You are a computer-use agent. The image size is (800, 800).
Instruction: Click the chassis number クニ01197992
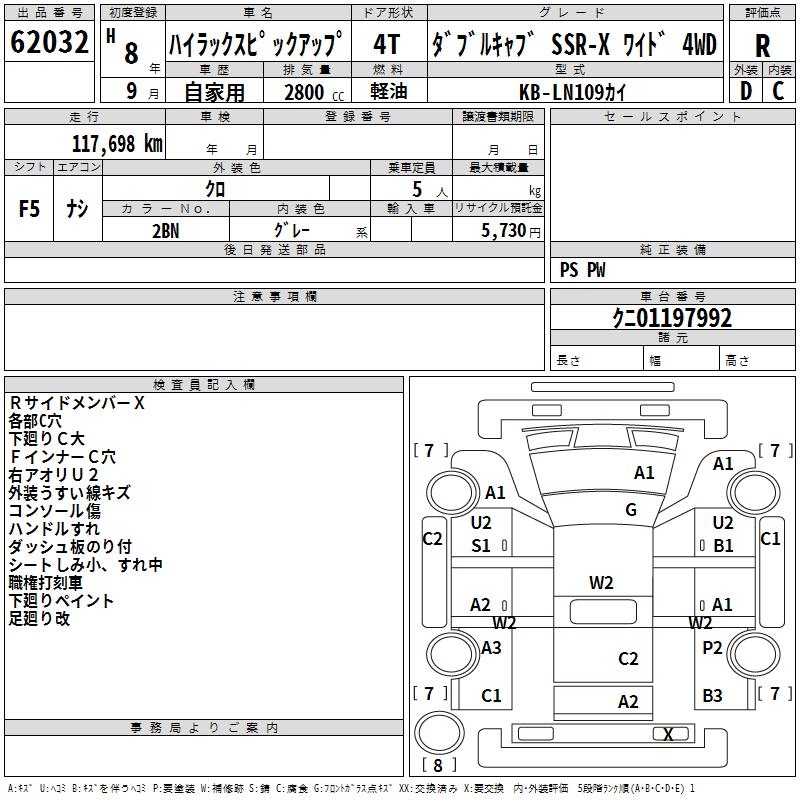point(672,318)
